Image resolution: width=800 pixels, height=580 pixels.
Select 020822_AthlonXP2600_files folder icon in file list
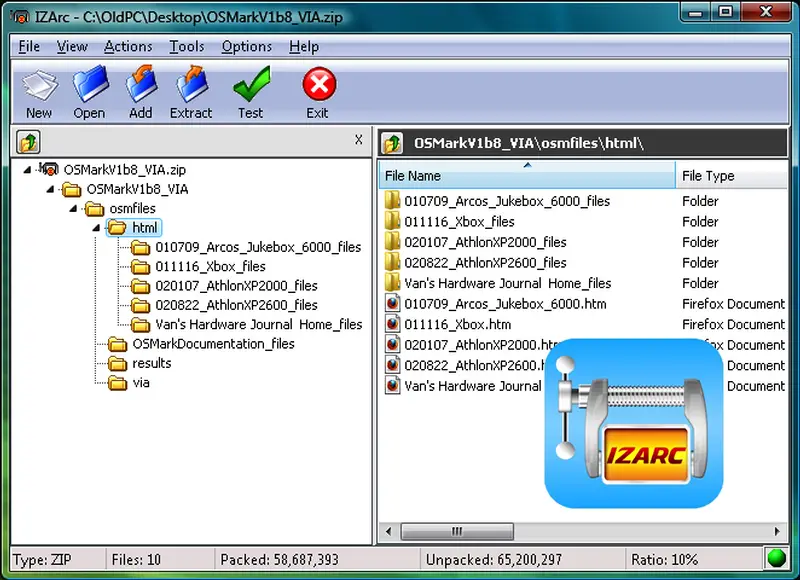392,262
